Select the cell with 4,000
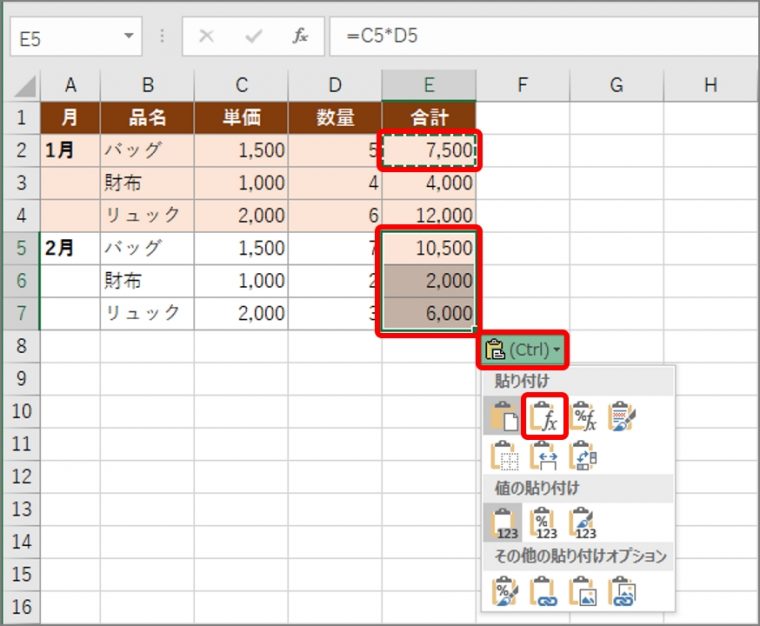760x626 pixels. coord(429,183)
